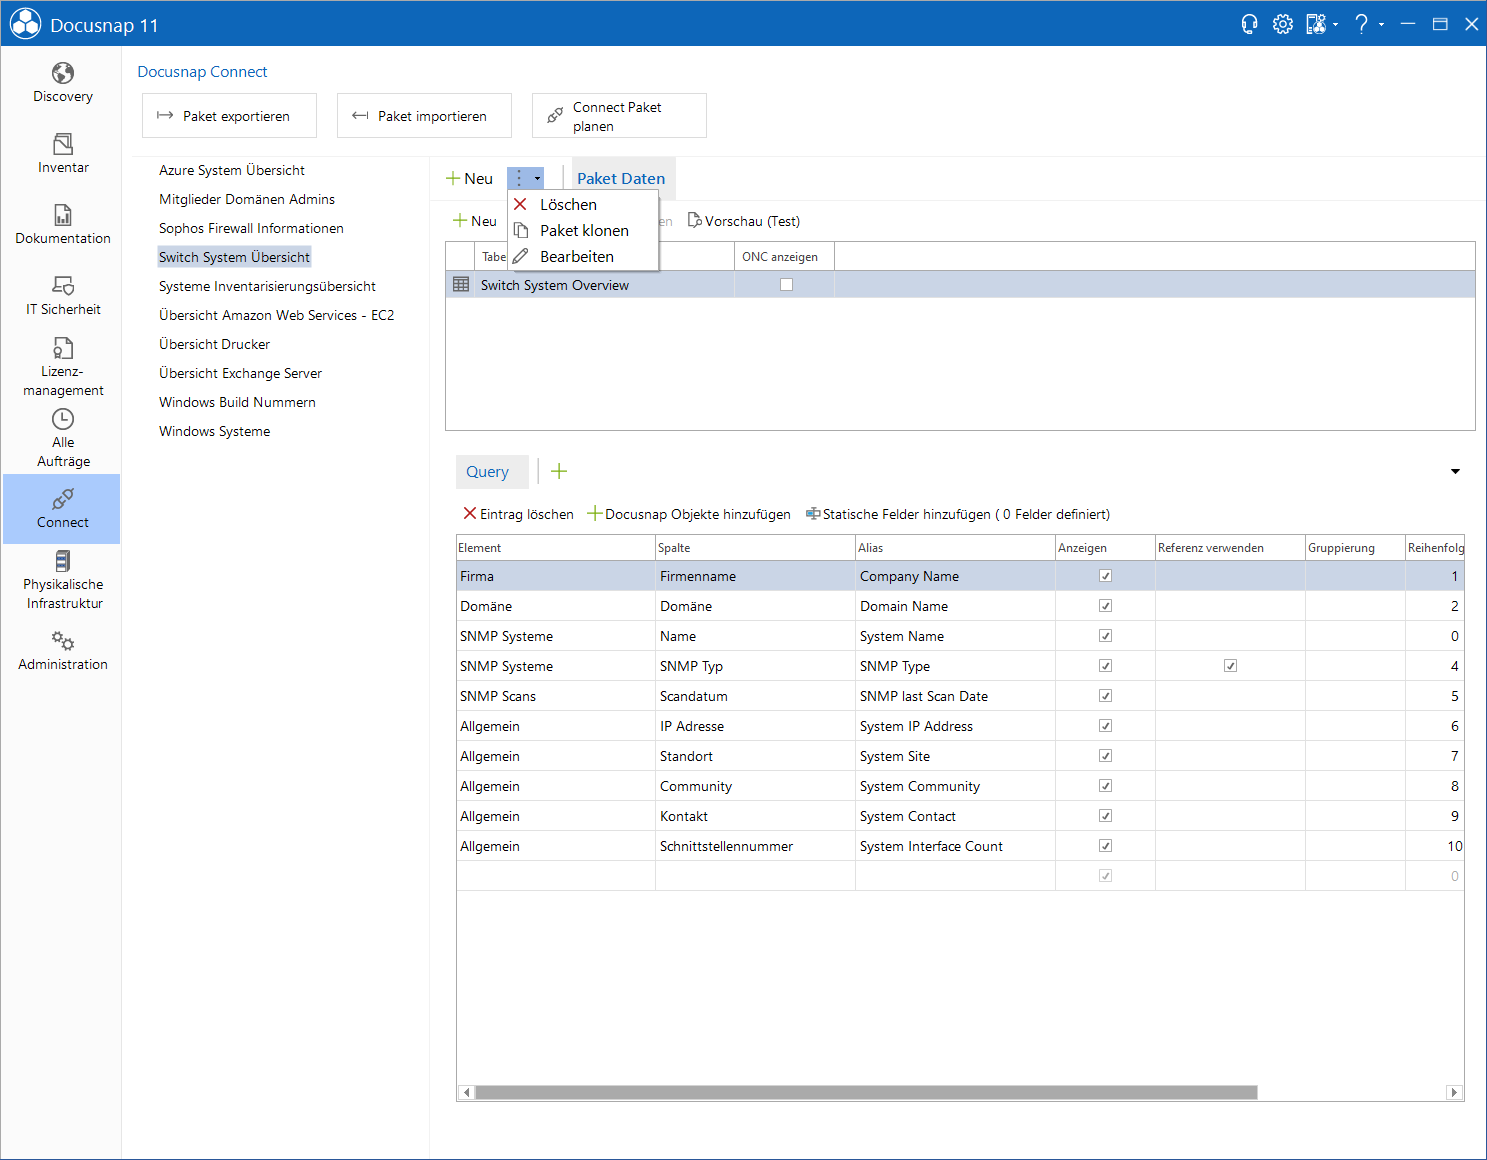Open the Discovery section in sidebar
Viewport: 1487px width, 1160px height.
point(62,83)
